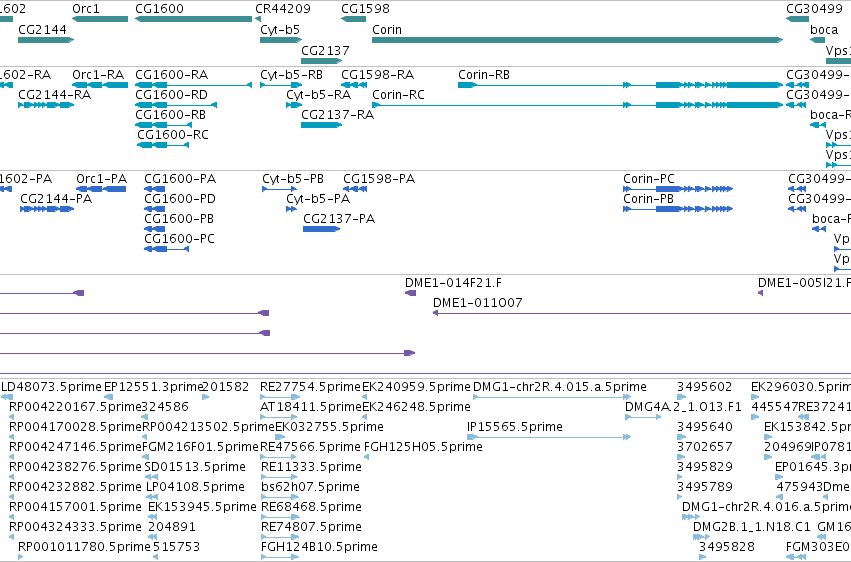Select the DME1-014F21.F feature
Screen dimensions: 851x562
(410, 293)
